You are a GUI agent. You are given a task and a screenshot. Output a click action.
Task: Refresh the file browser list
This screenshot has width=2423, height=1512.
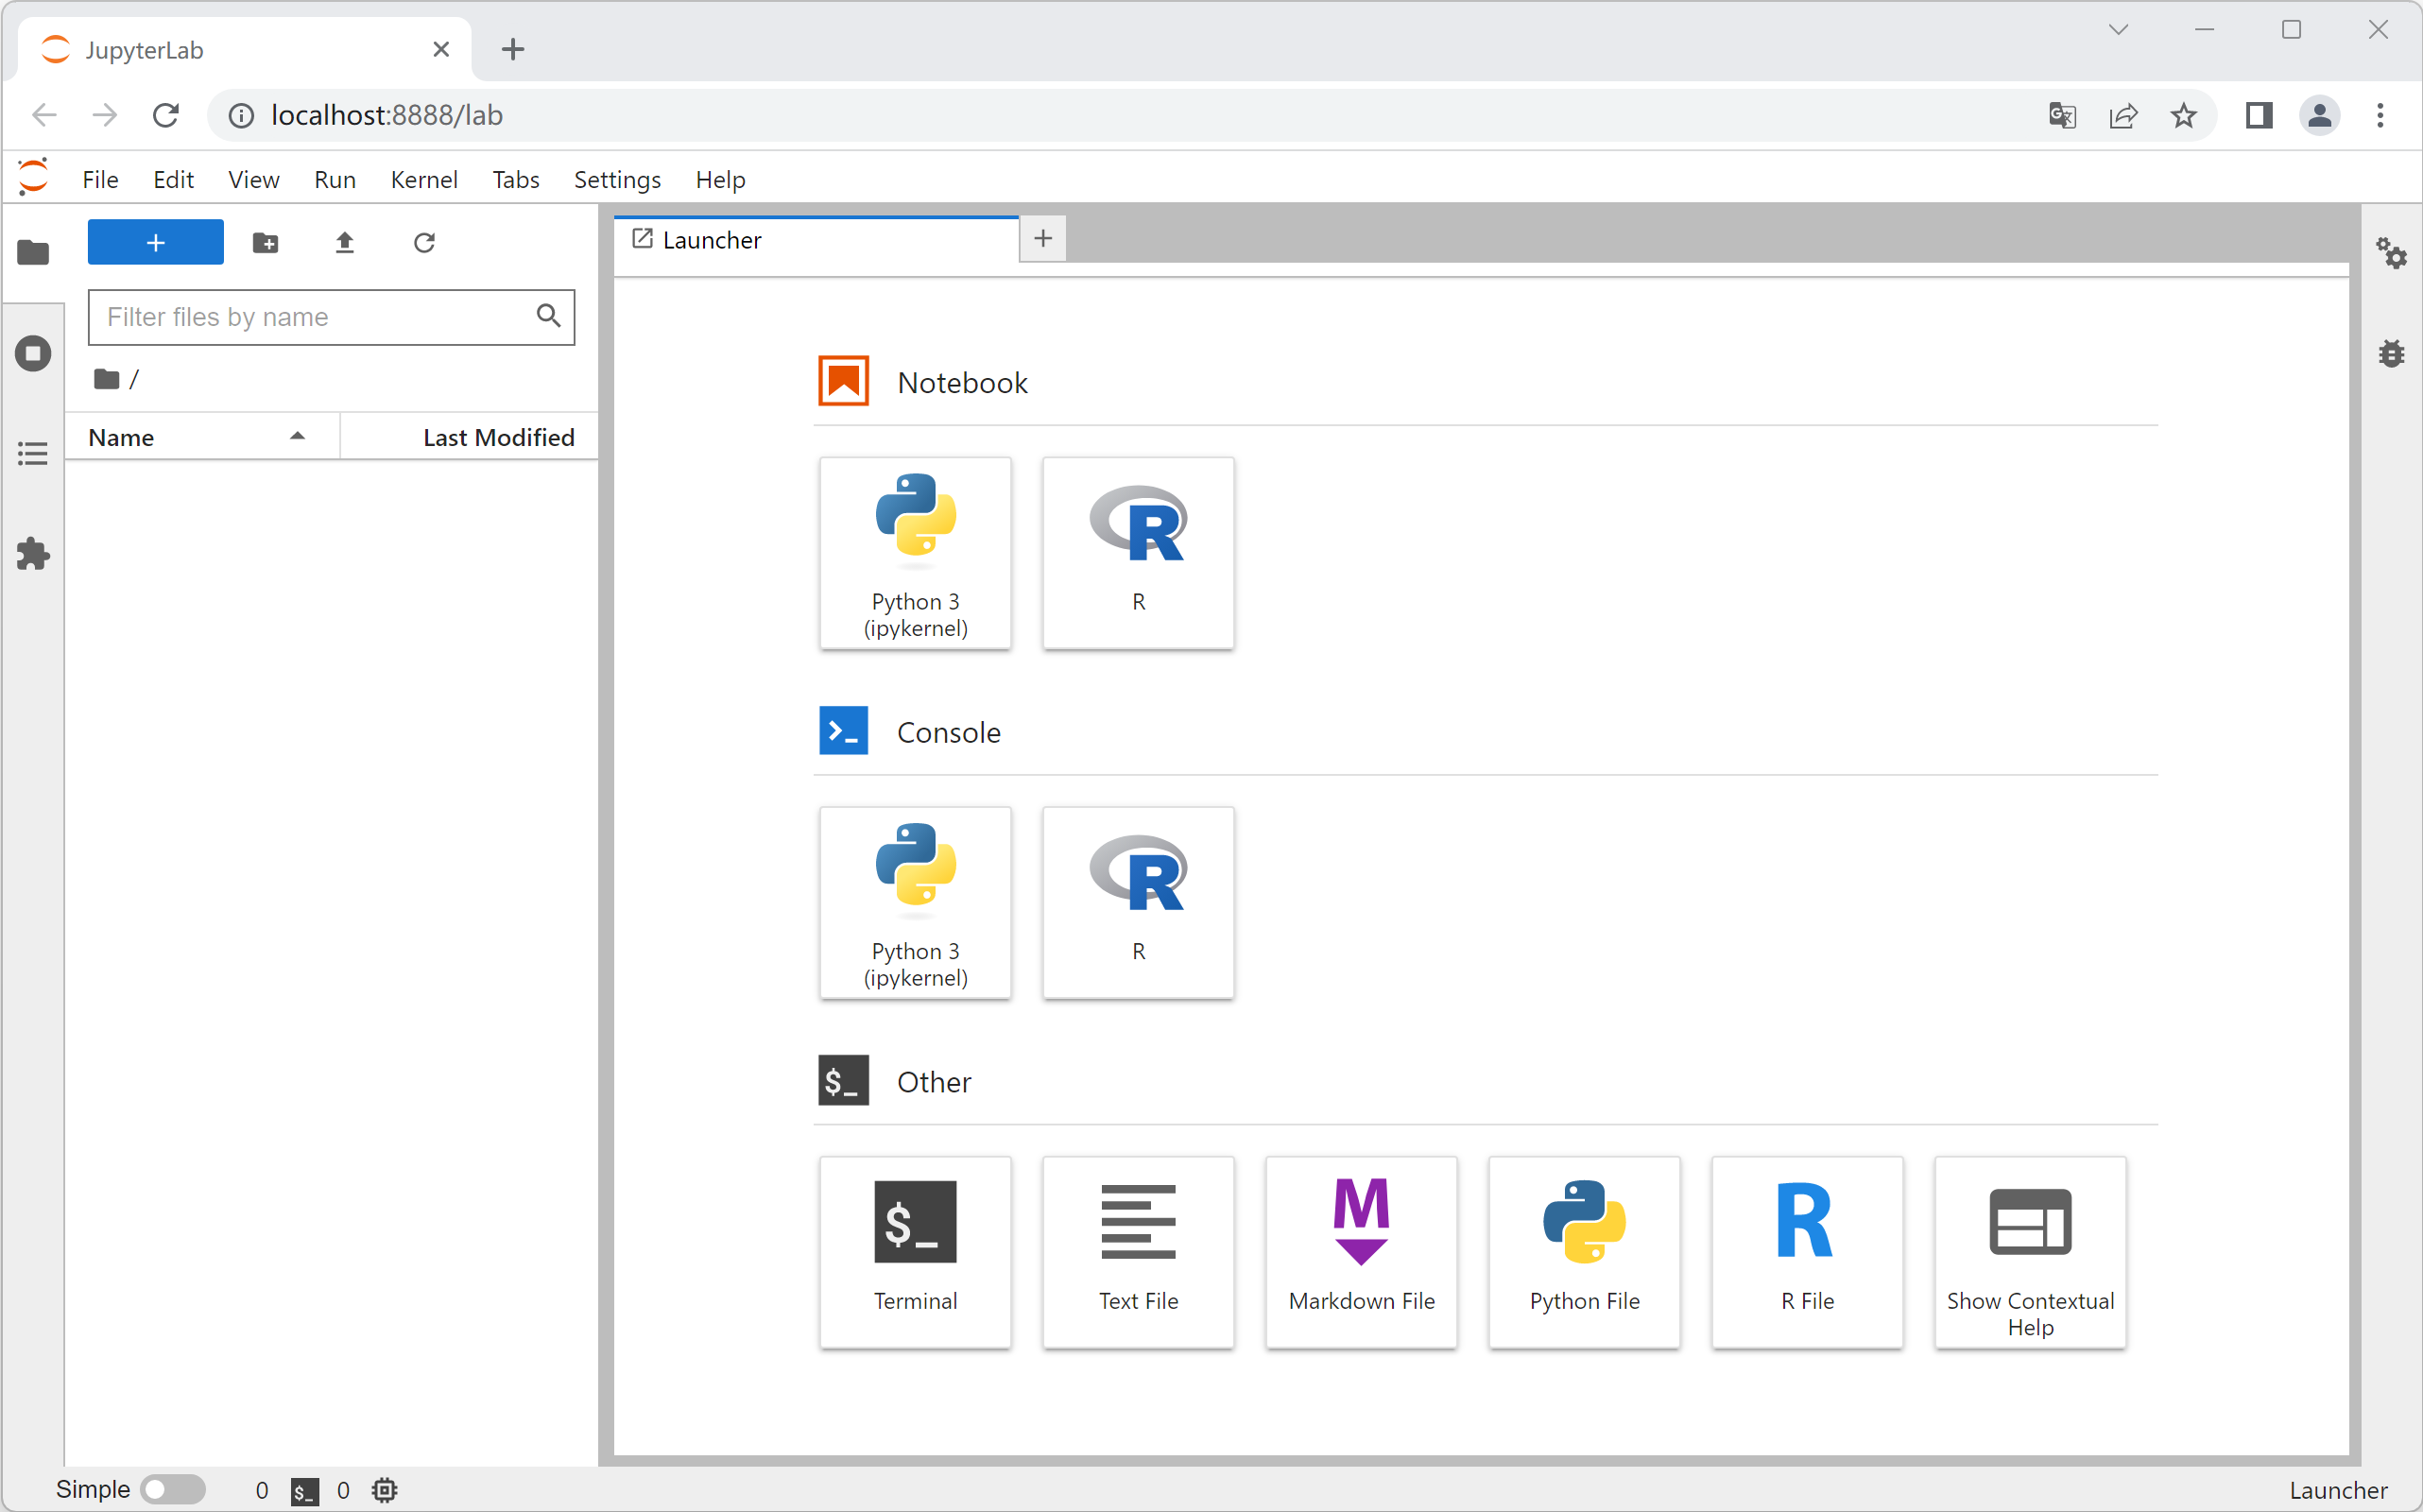pos(424,243)
